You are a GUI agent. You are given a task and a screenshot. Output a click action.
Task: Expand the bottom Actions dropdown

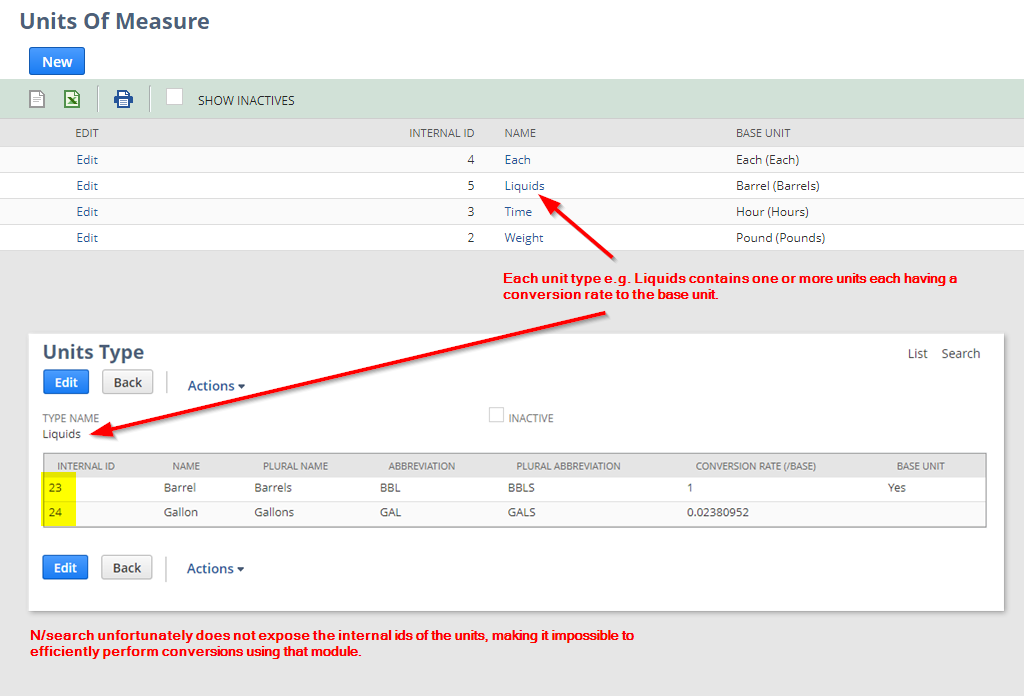click(x=216, y=569)
